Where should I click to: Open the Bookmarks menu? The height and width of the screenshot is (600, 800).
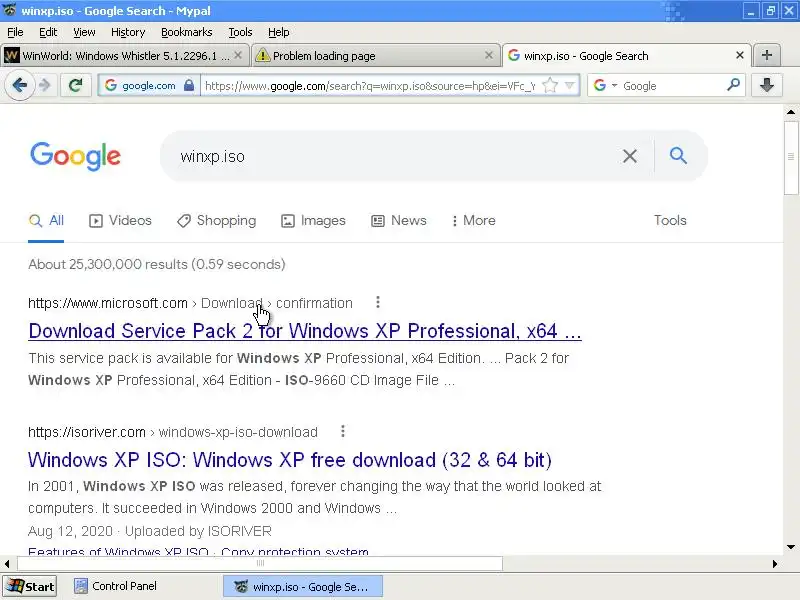(187, 32)
